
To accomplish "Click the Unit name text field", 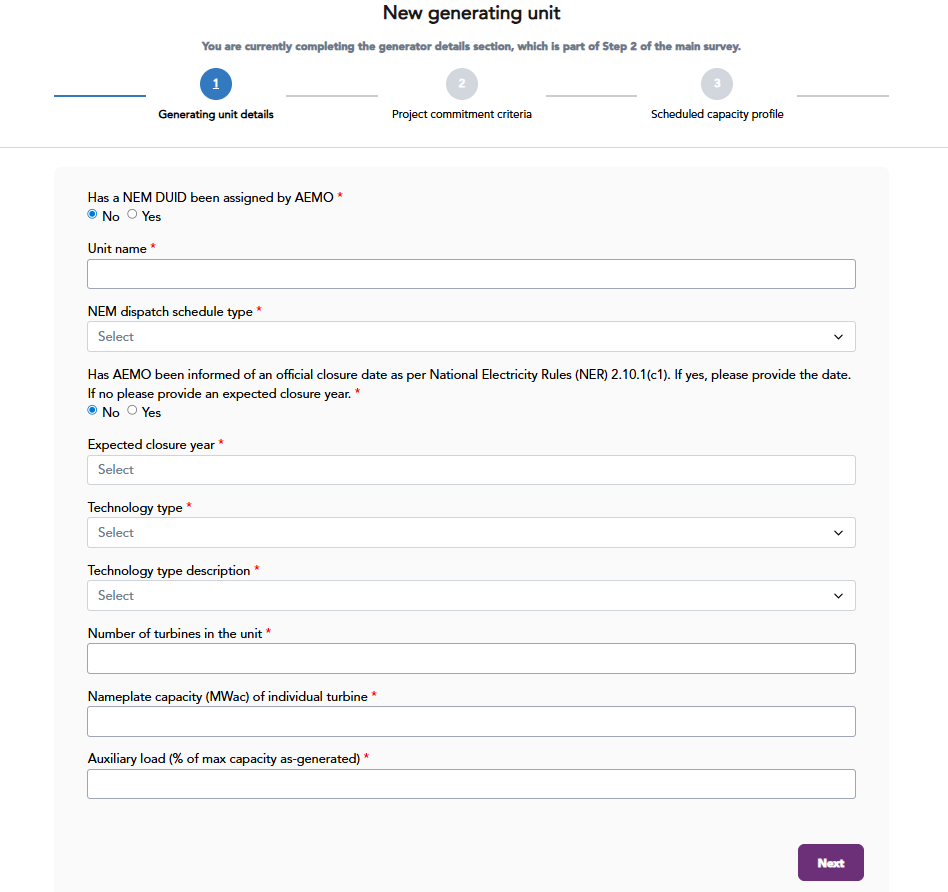I will (471, 274).
